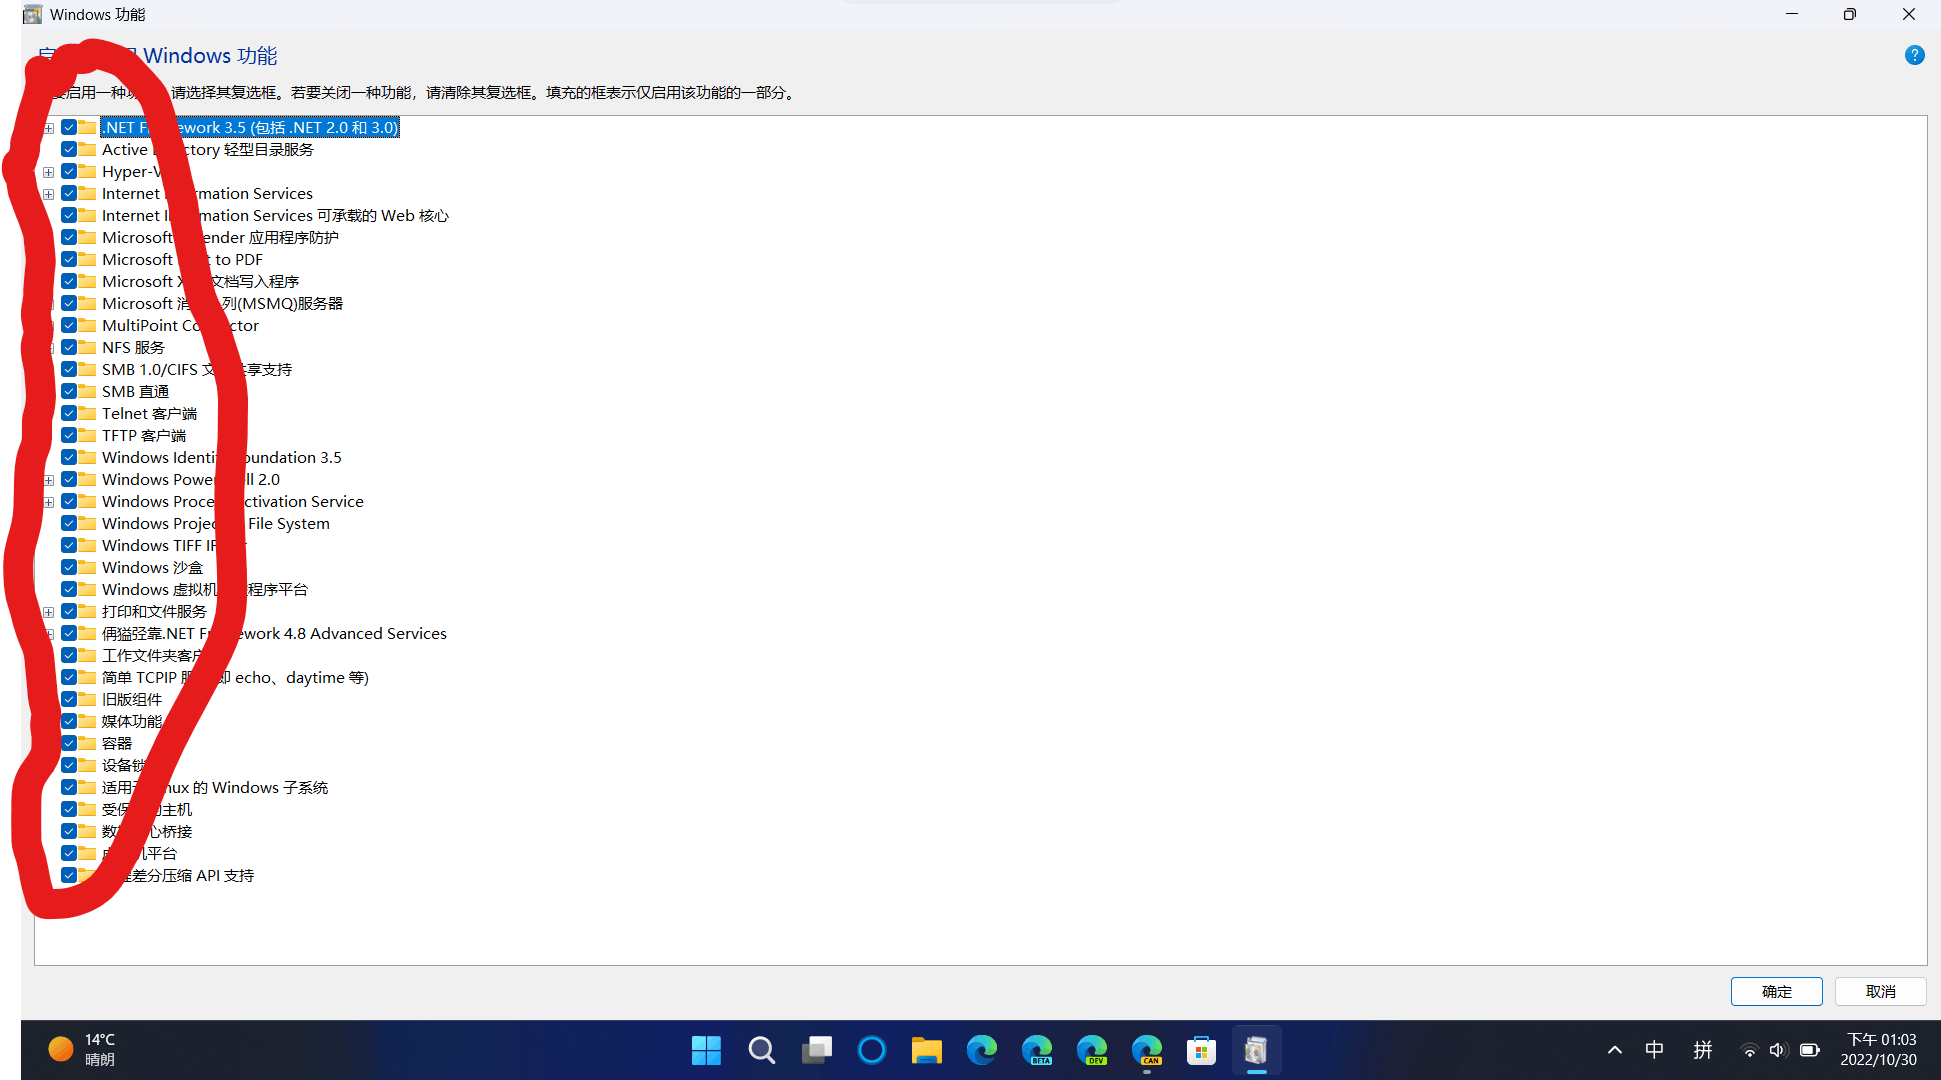The image size is (1941, 1080).
Task: Open the weather widget showing 14°C
Action: pos(85,1049)
